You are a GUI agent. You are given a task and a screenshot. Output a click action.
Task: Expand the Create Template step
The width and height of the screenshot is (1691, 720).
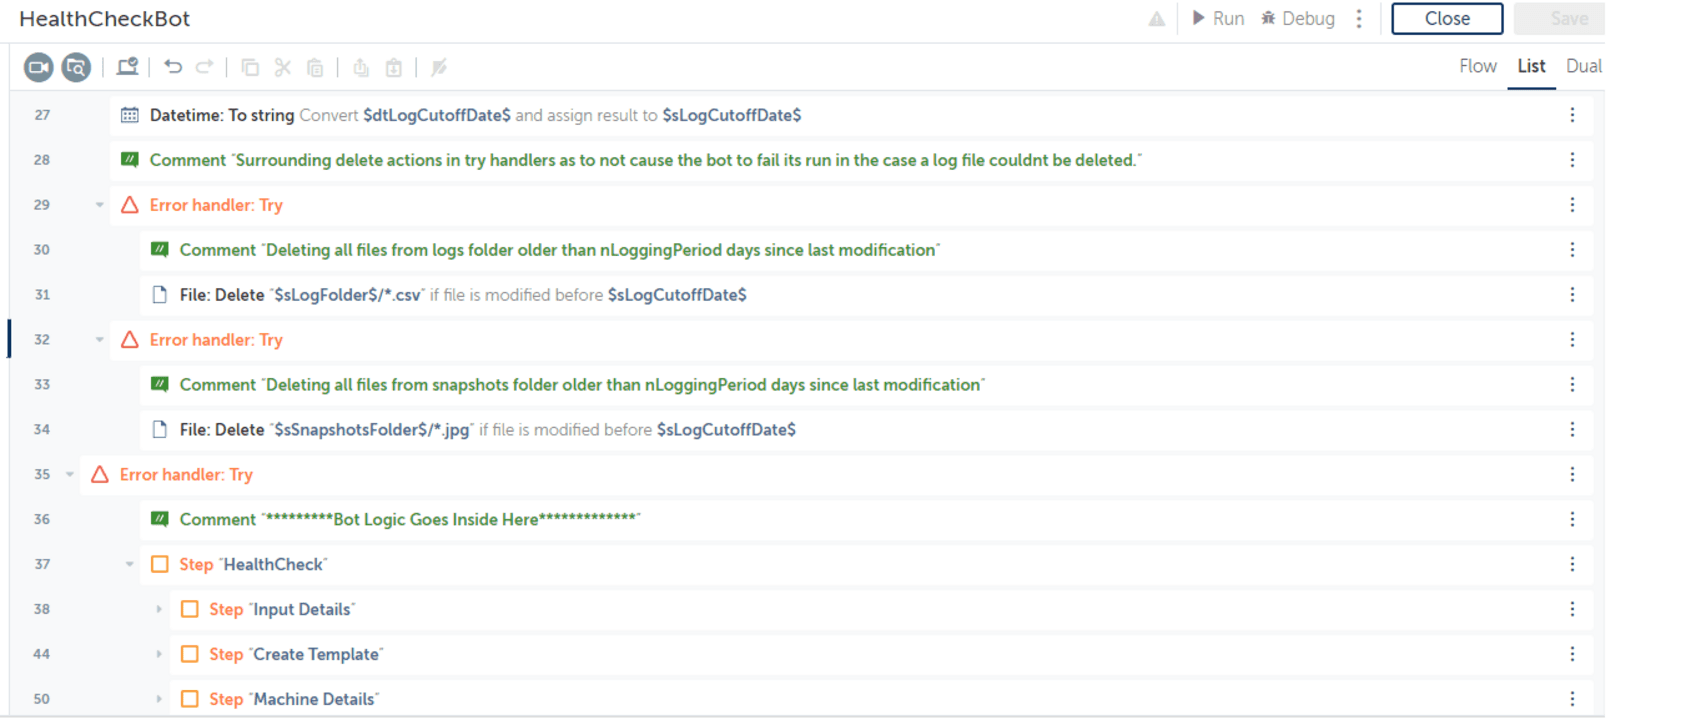click(159, 655)
